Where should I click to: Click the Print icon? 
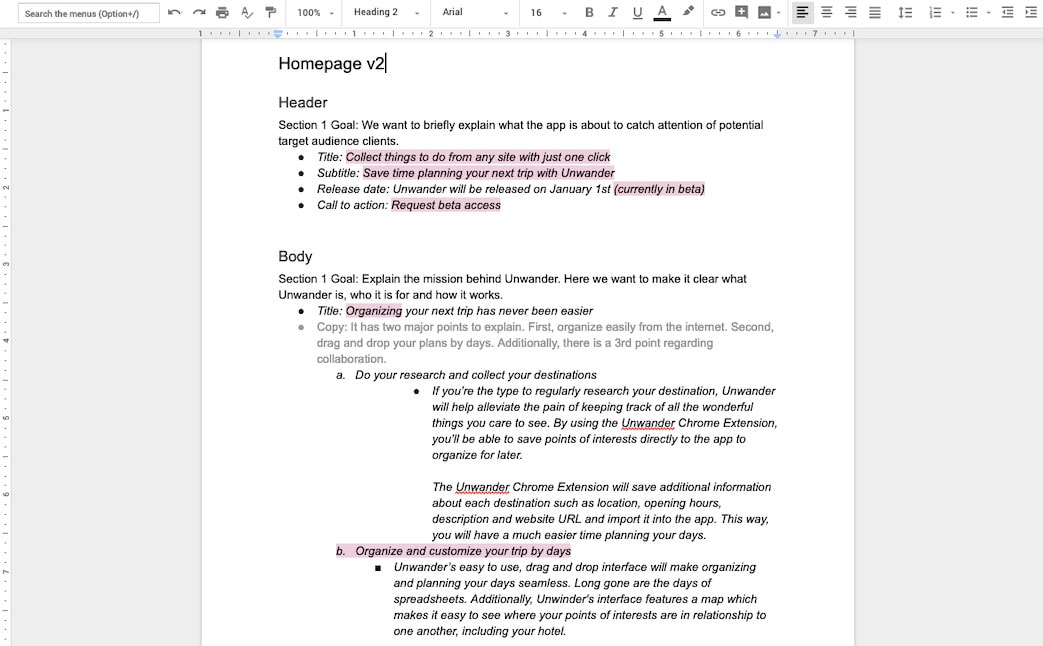(x=222, y=13)
